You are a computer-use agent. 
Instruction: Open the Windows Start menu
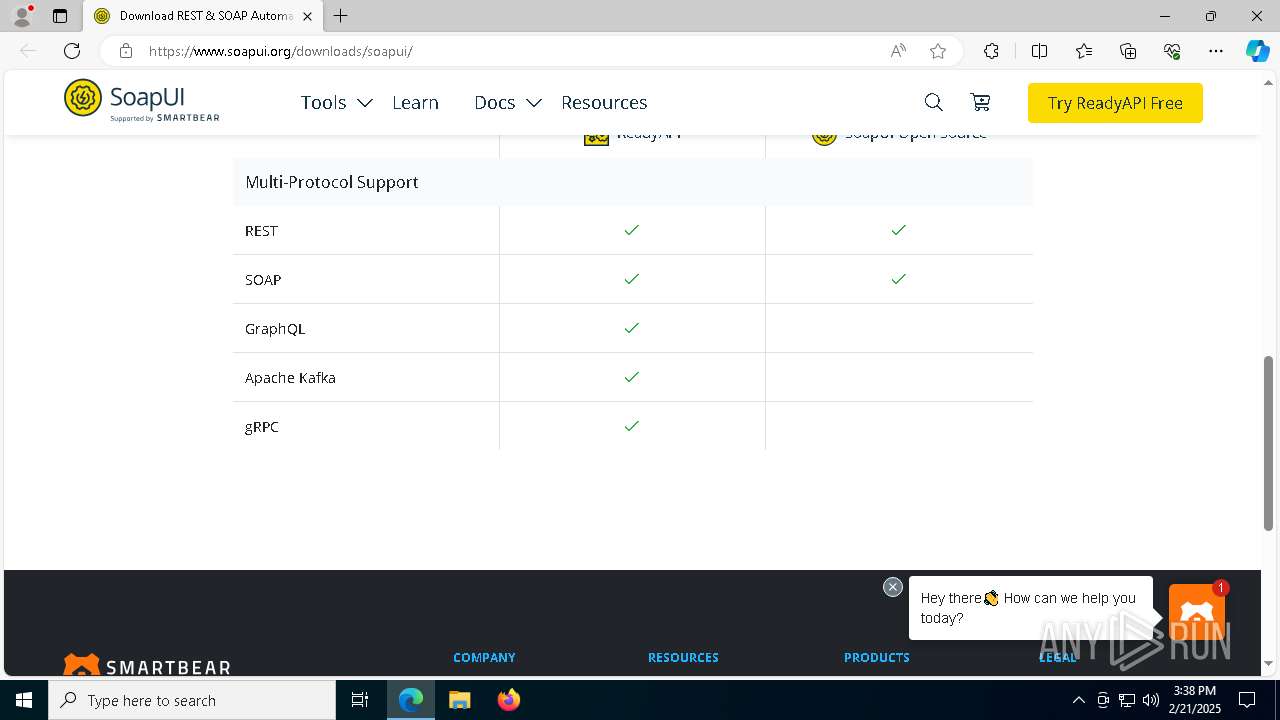pos(24,700)
